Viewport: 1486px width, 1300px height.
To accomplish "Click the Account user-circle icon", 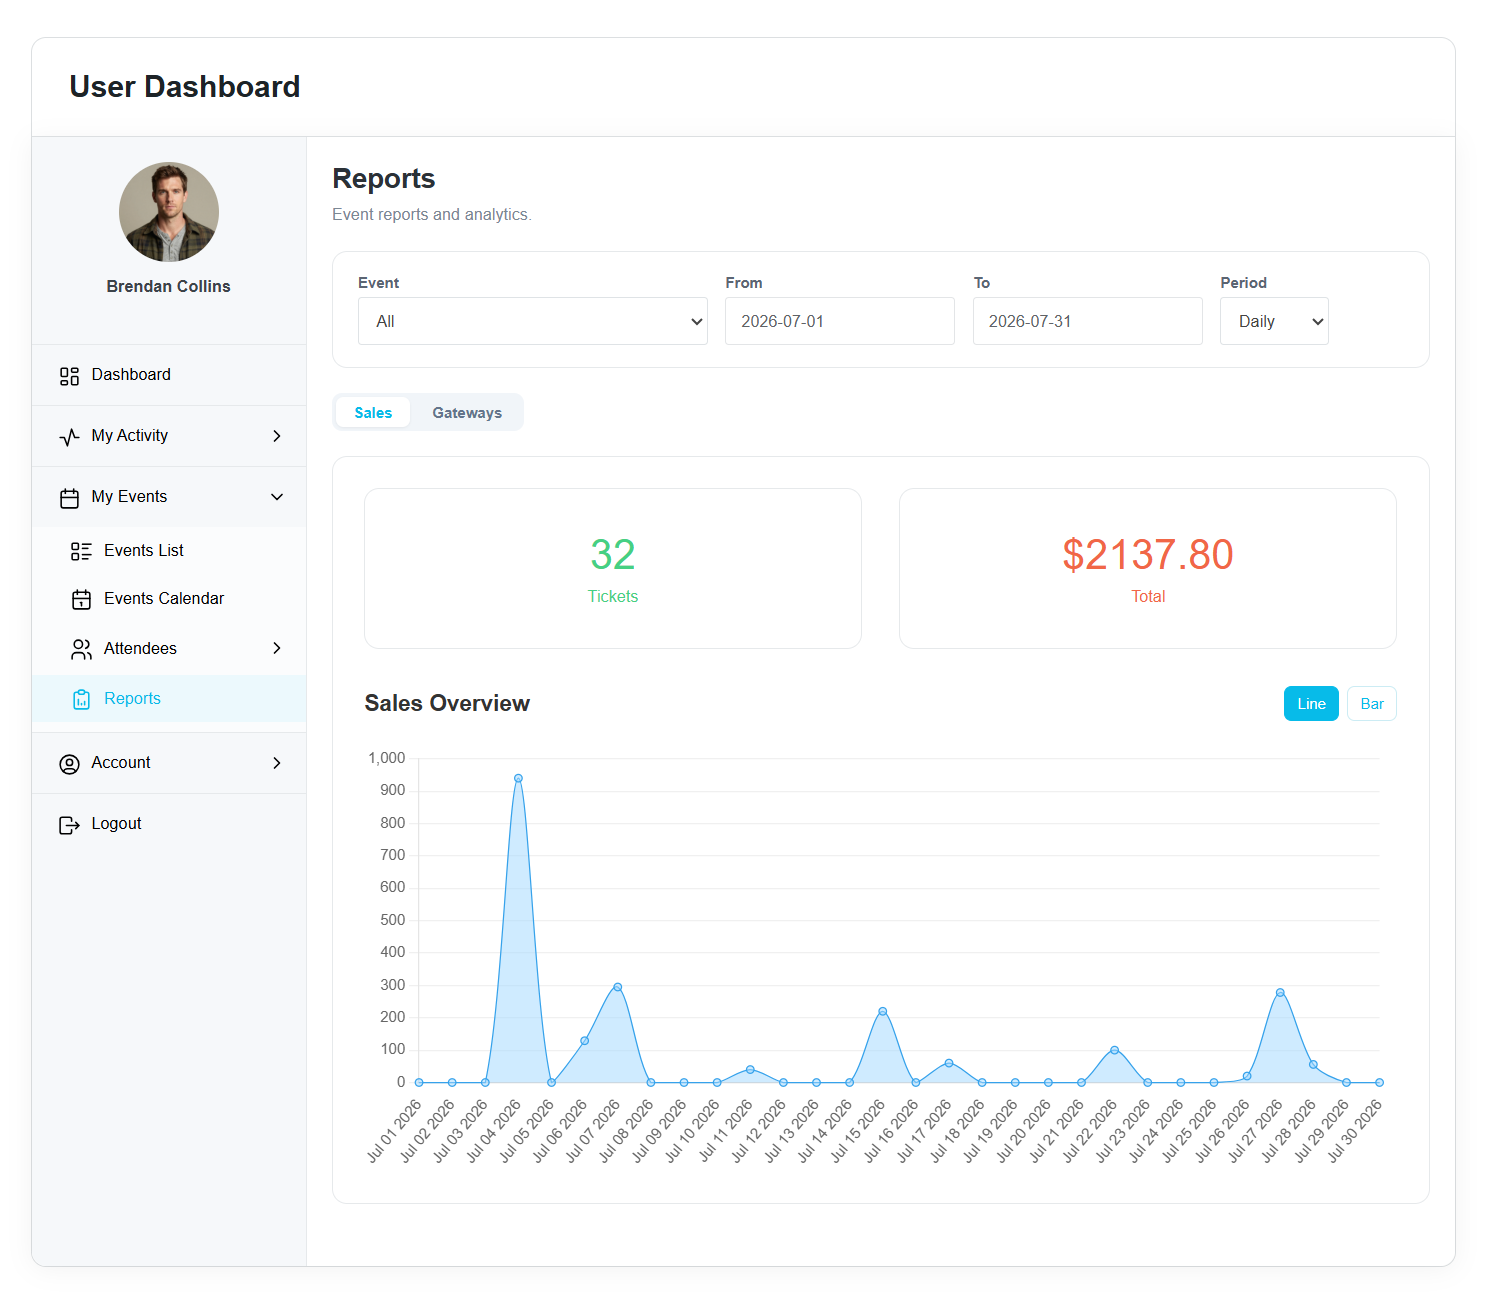I will pos(69,764).
